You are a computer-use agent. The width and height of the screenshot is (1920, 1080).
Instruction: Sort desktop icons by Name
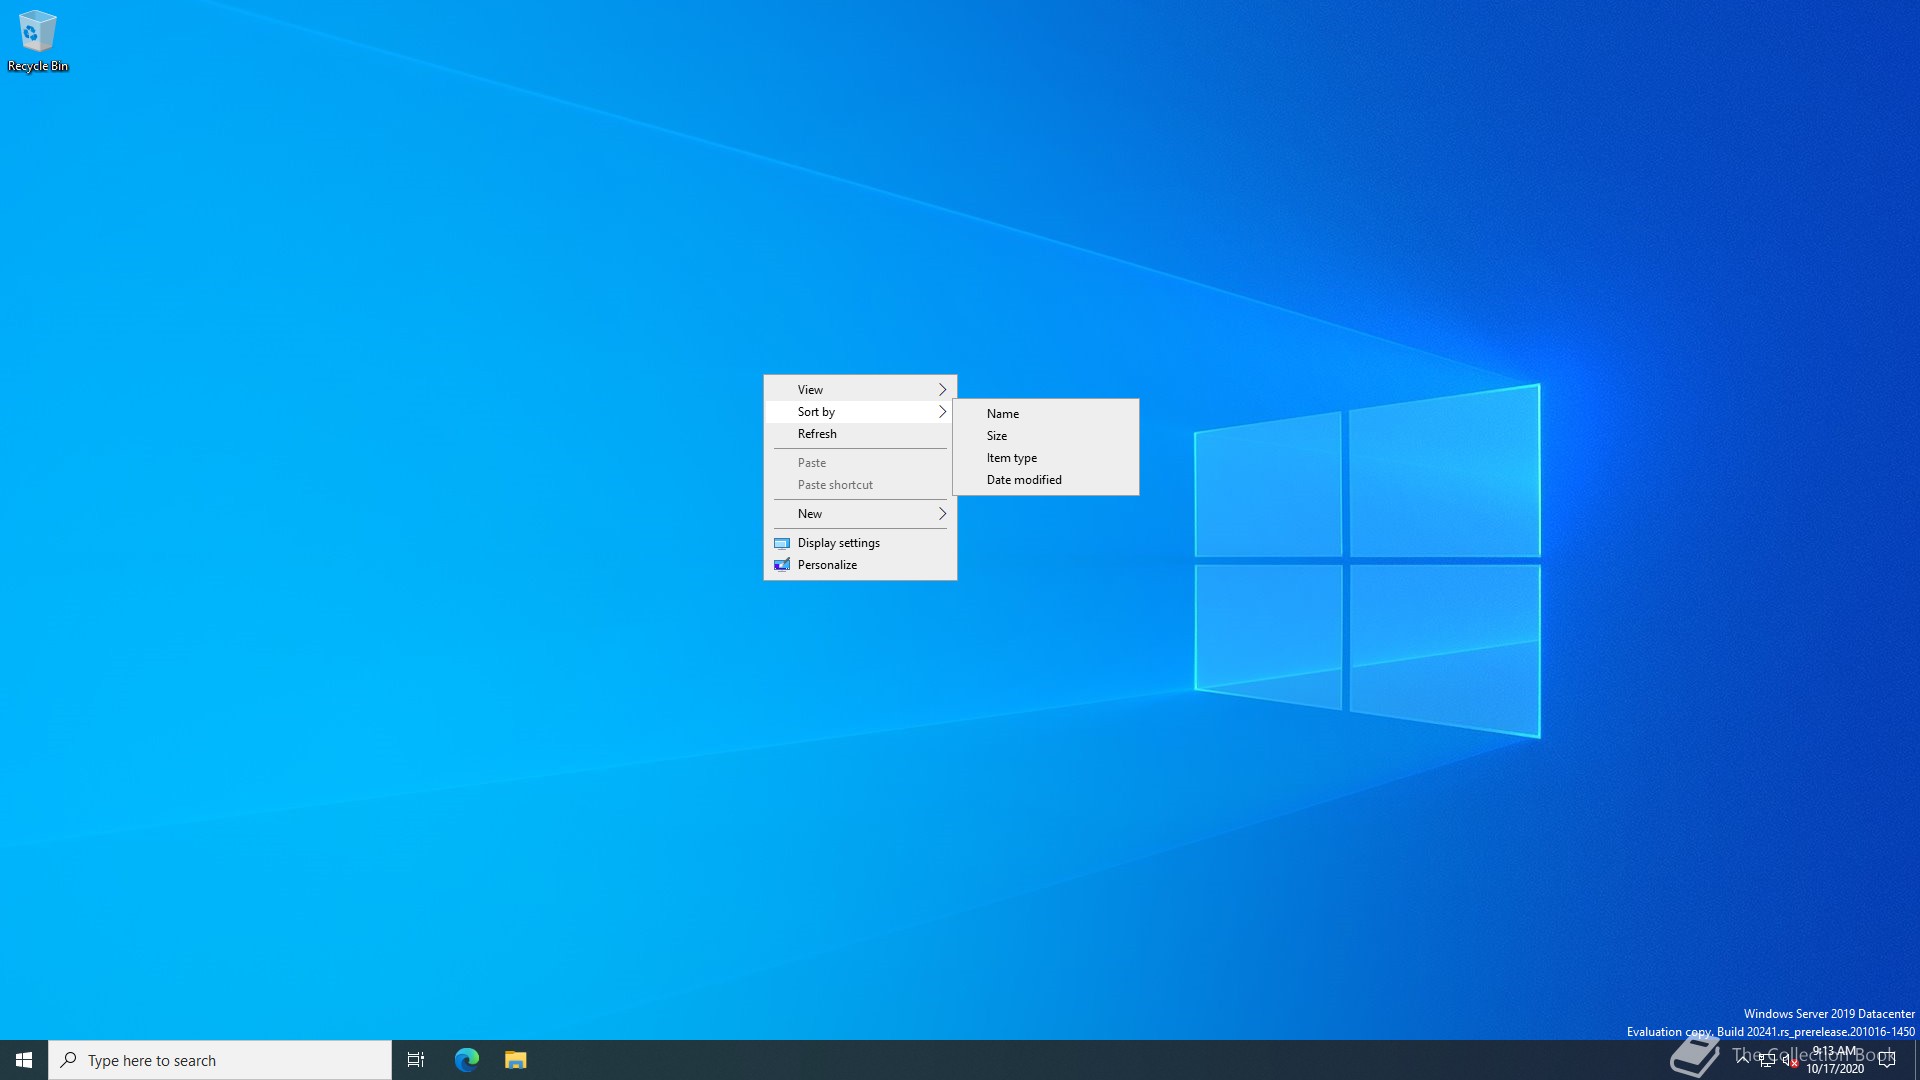(x=1003, y=414)
